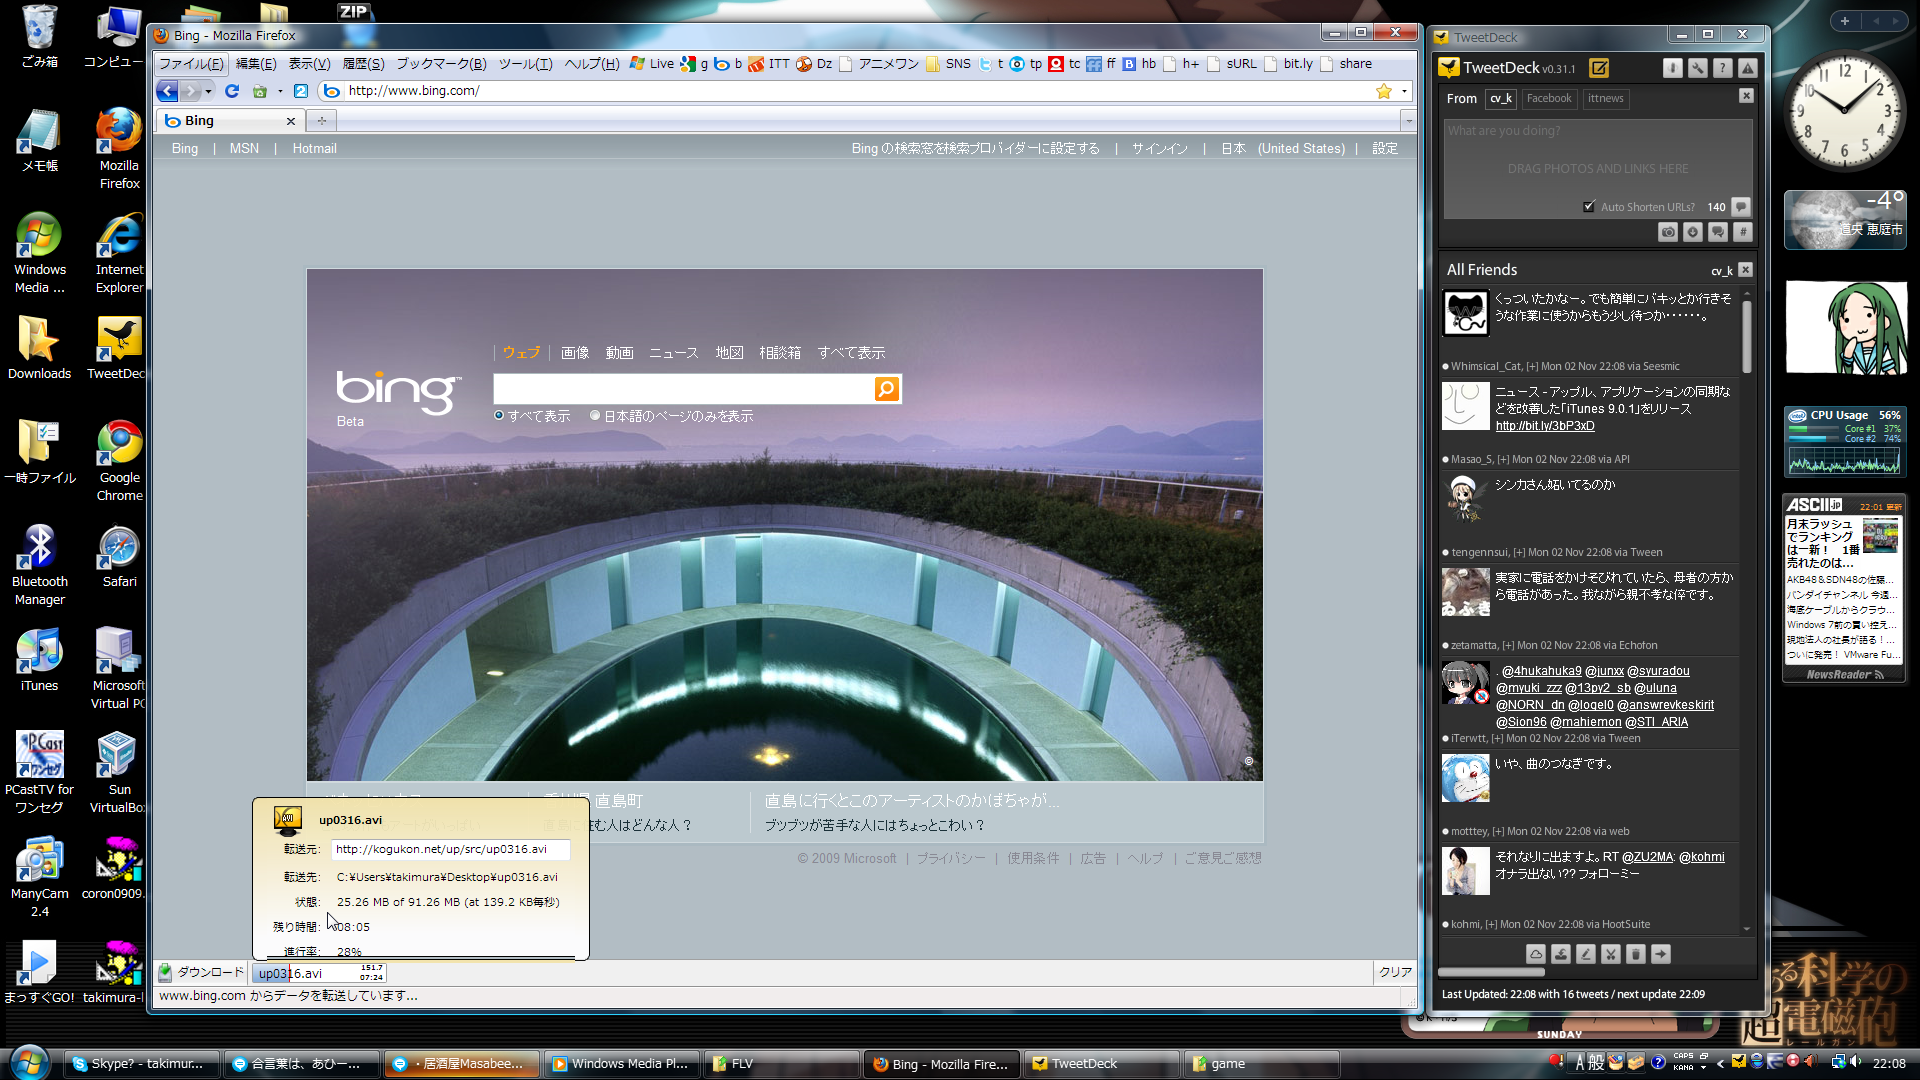The height and width of the screenshot is (1080, 1920).
Task: Click the TweetDeck compose update icon
Action: coord(1599,68)
